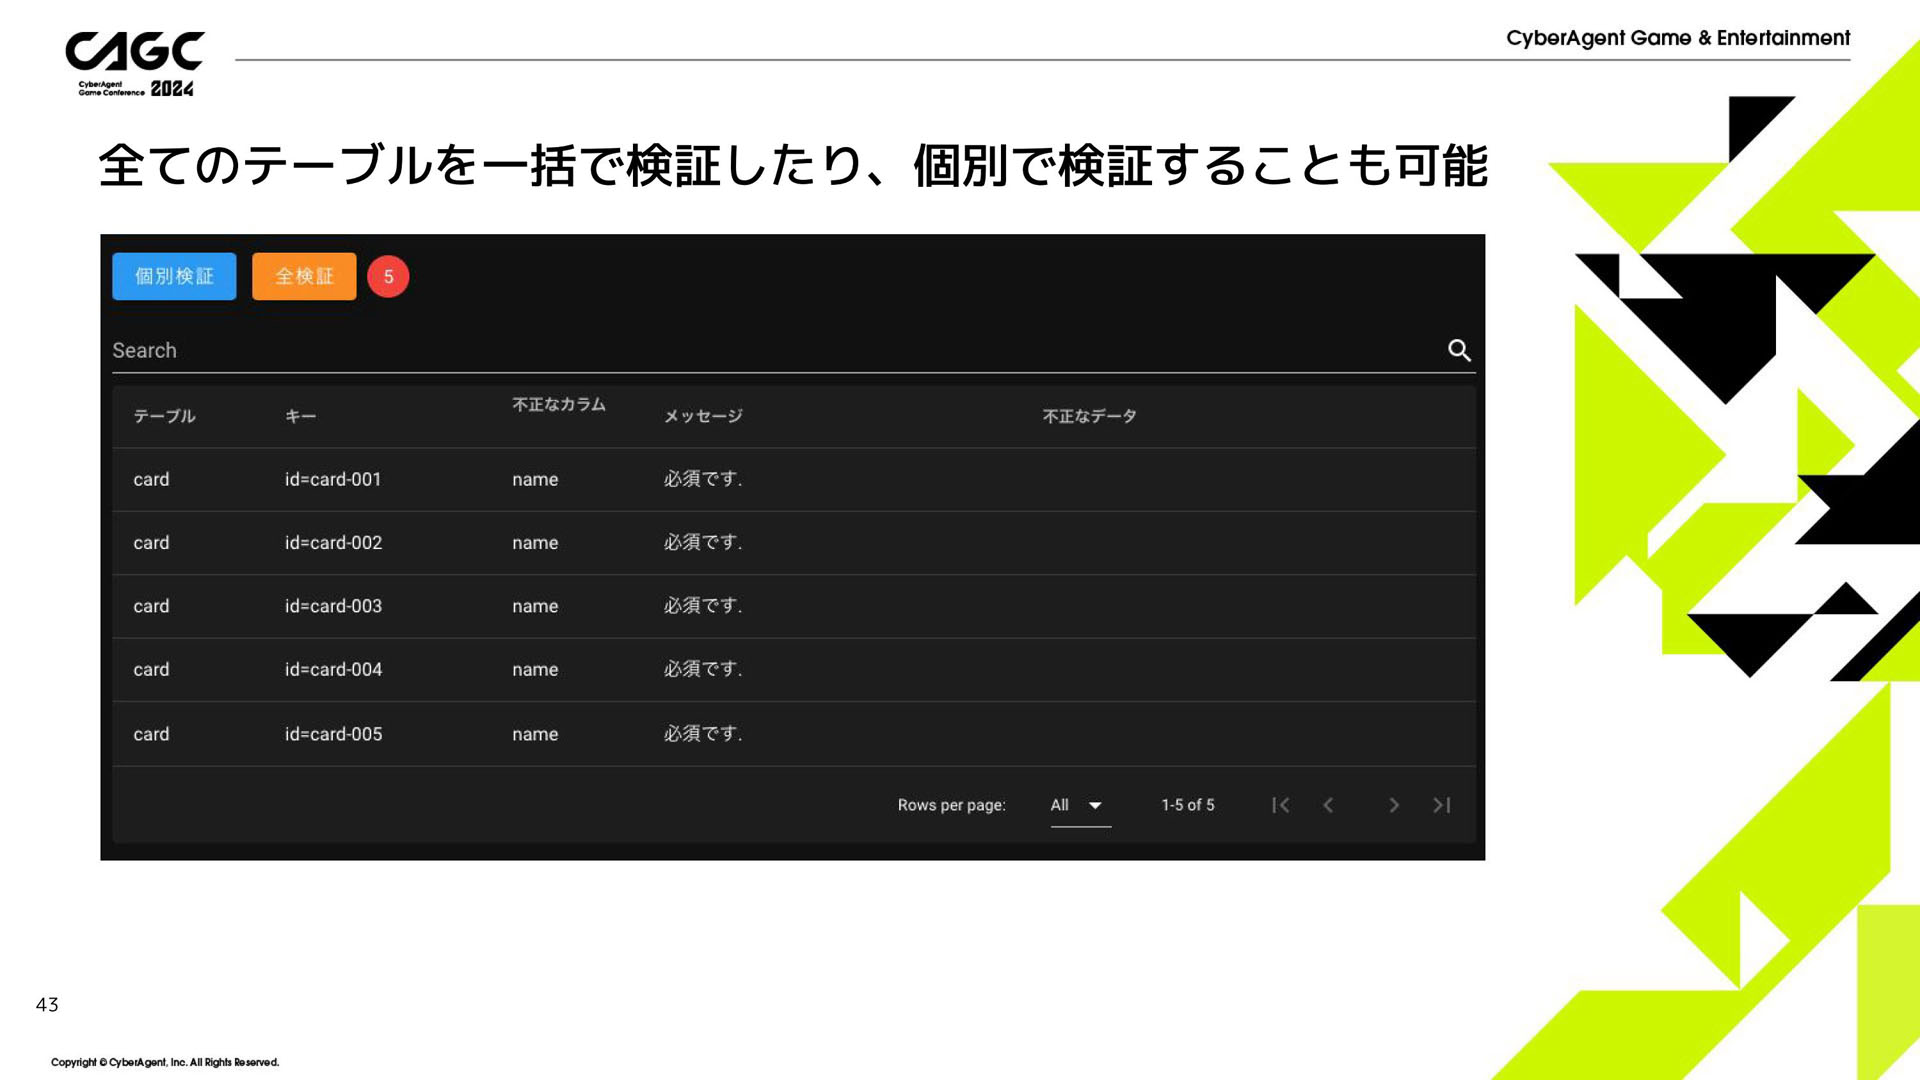
Task: Click the red error count badge
Action: [388, 277]
